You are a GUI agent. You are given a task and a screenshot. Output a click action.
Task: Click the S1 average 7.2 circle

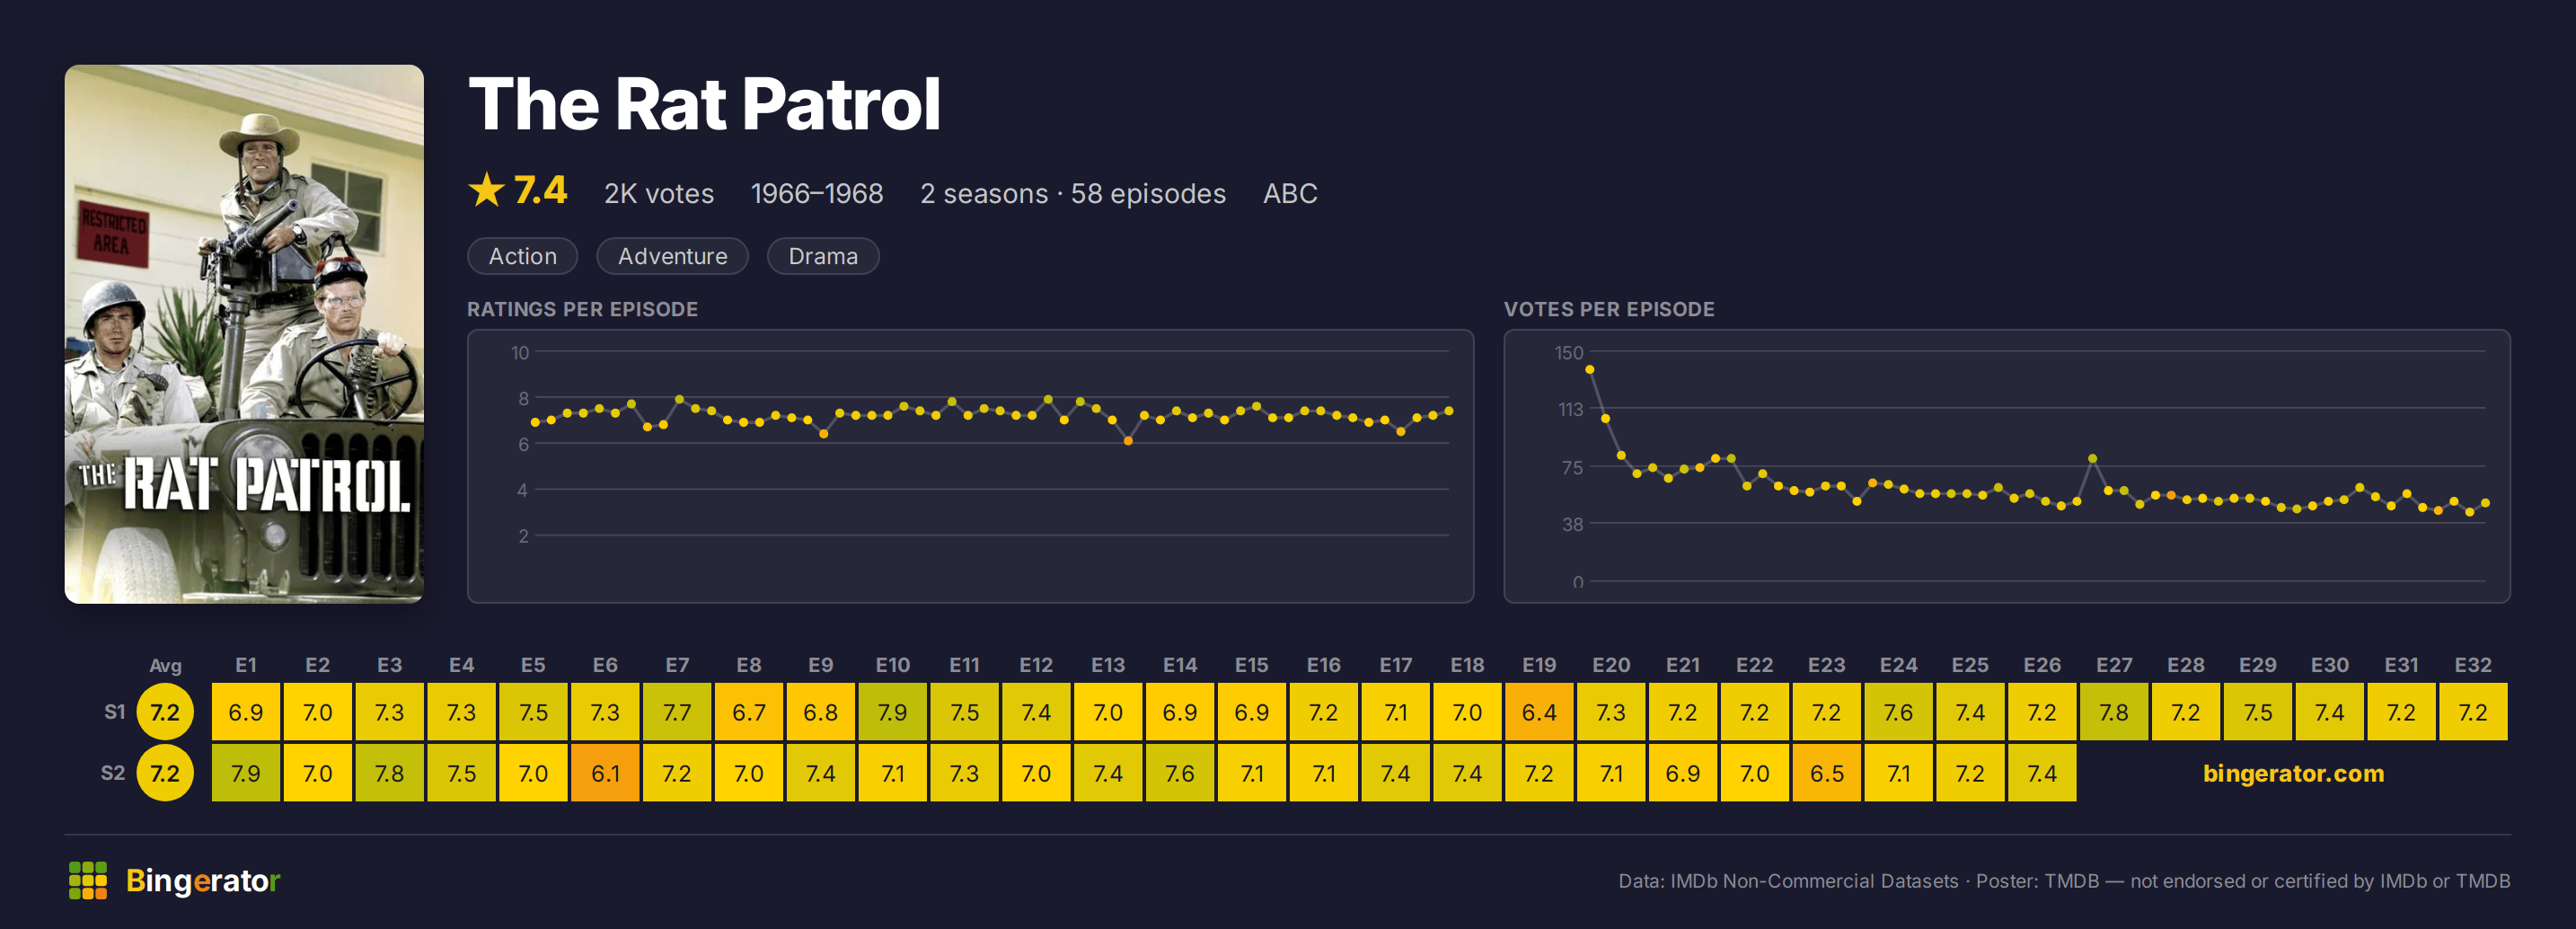tap(165, 712)
